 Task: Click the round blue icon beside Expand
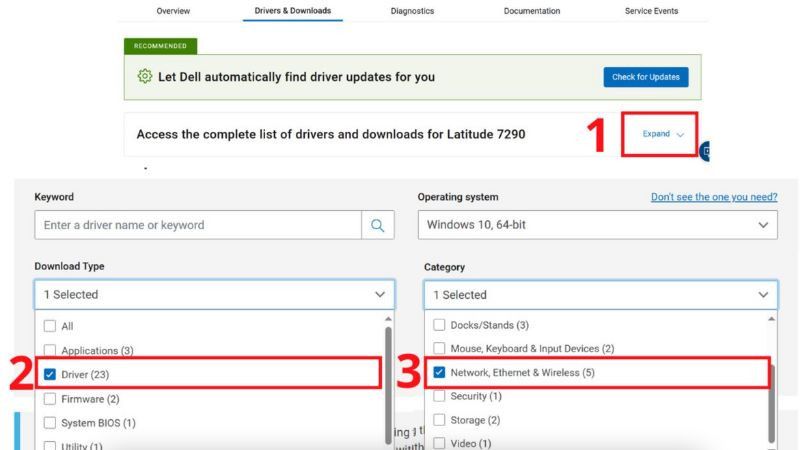click(x=705, y=151)
